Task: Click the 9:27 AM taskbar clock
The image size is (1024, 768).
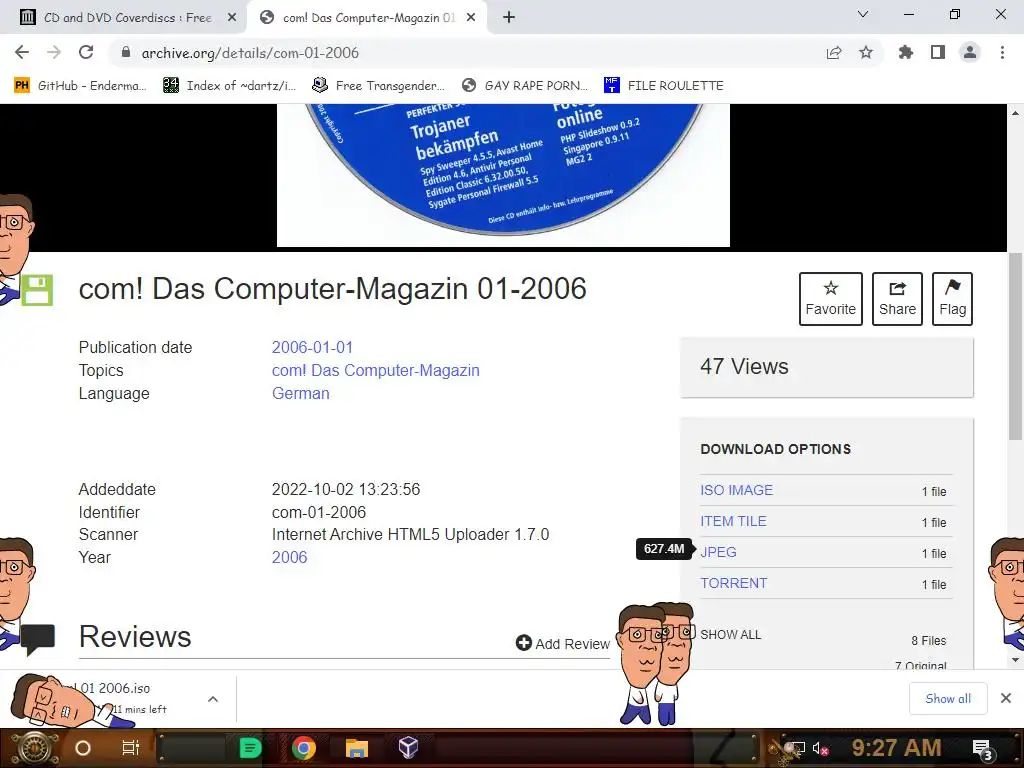Action: pos(896,747)
